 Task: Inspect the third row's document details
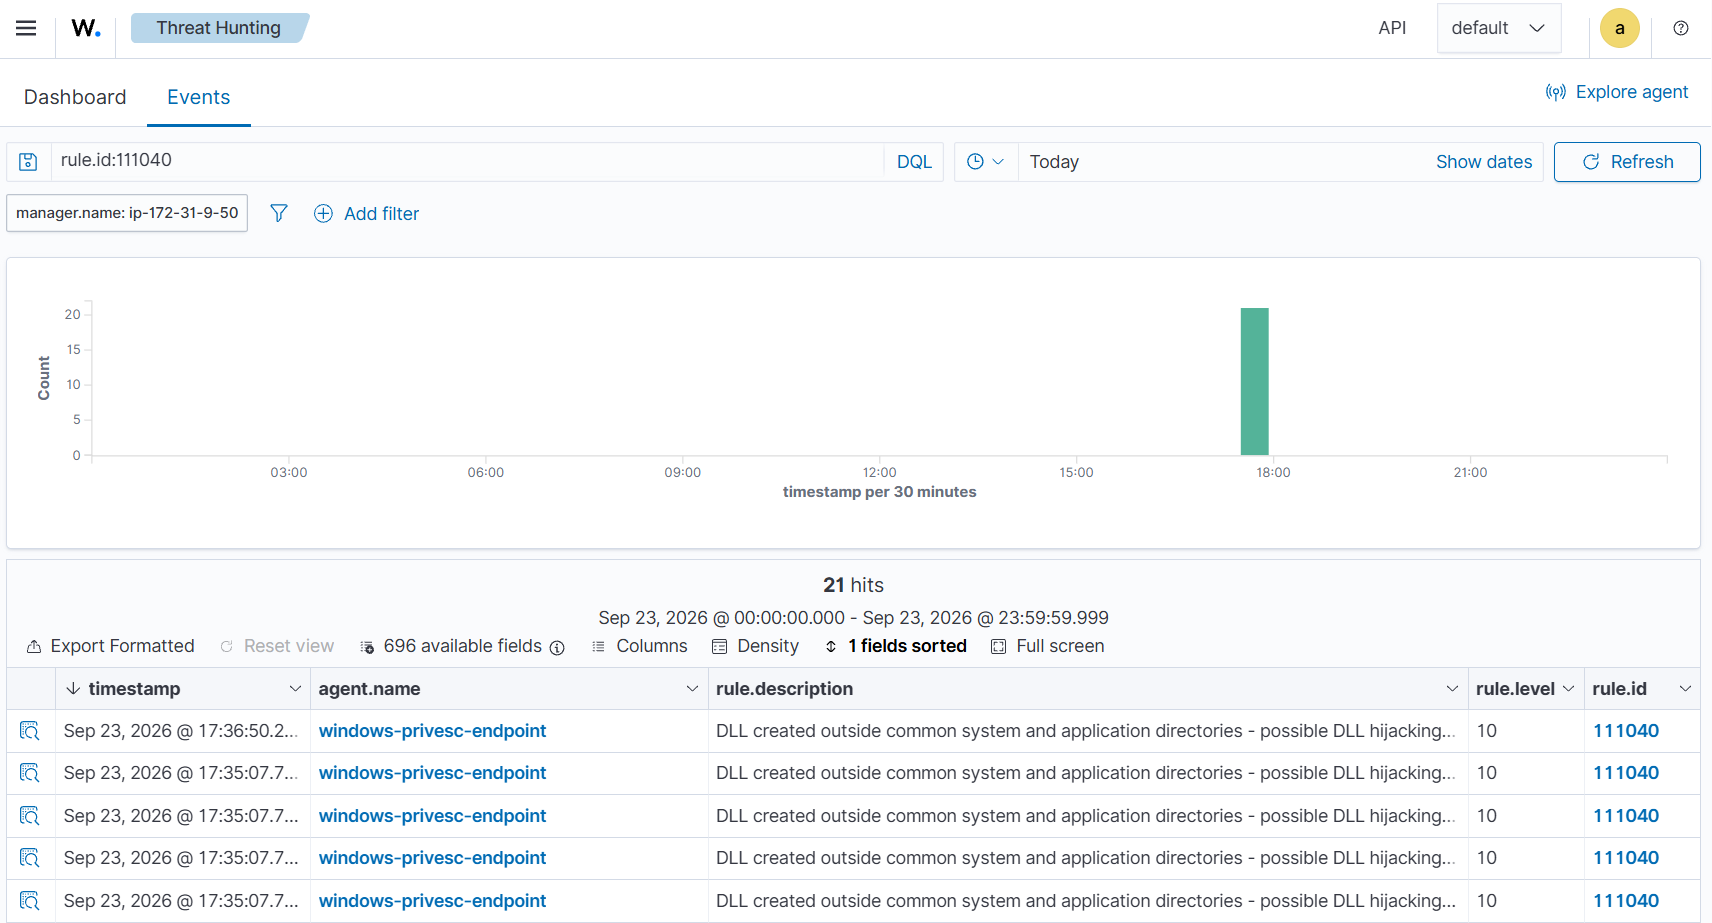(x=30, y=816)
